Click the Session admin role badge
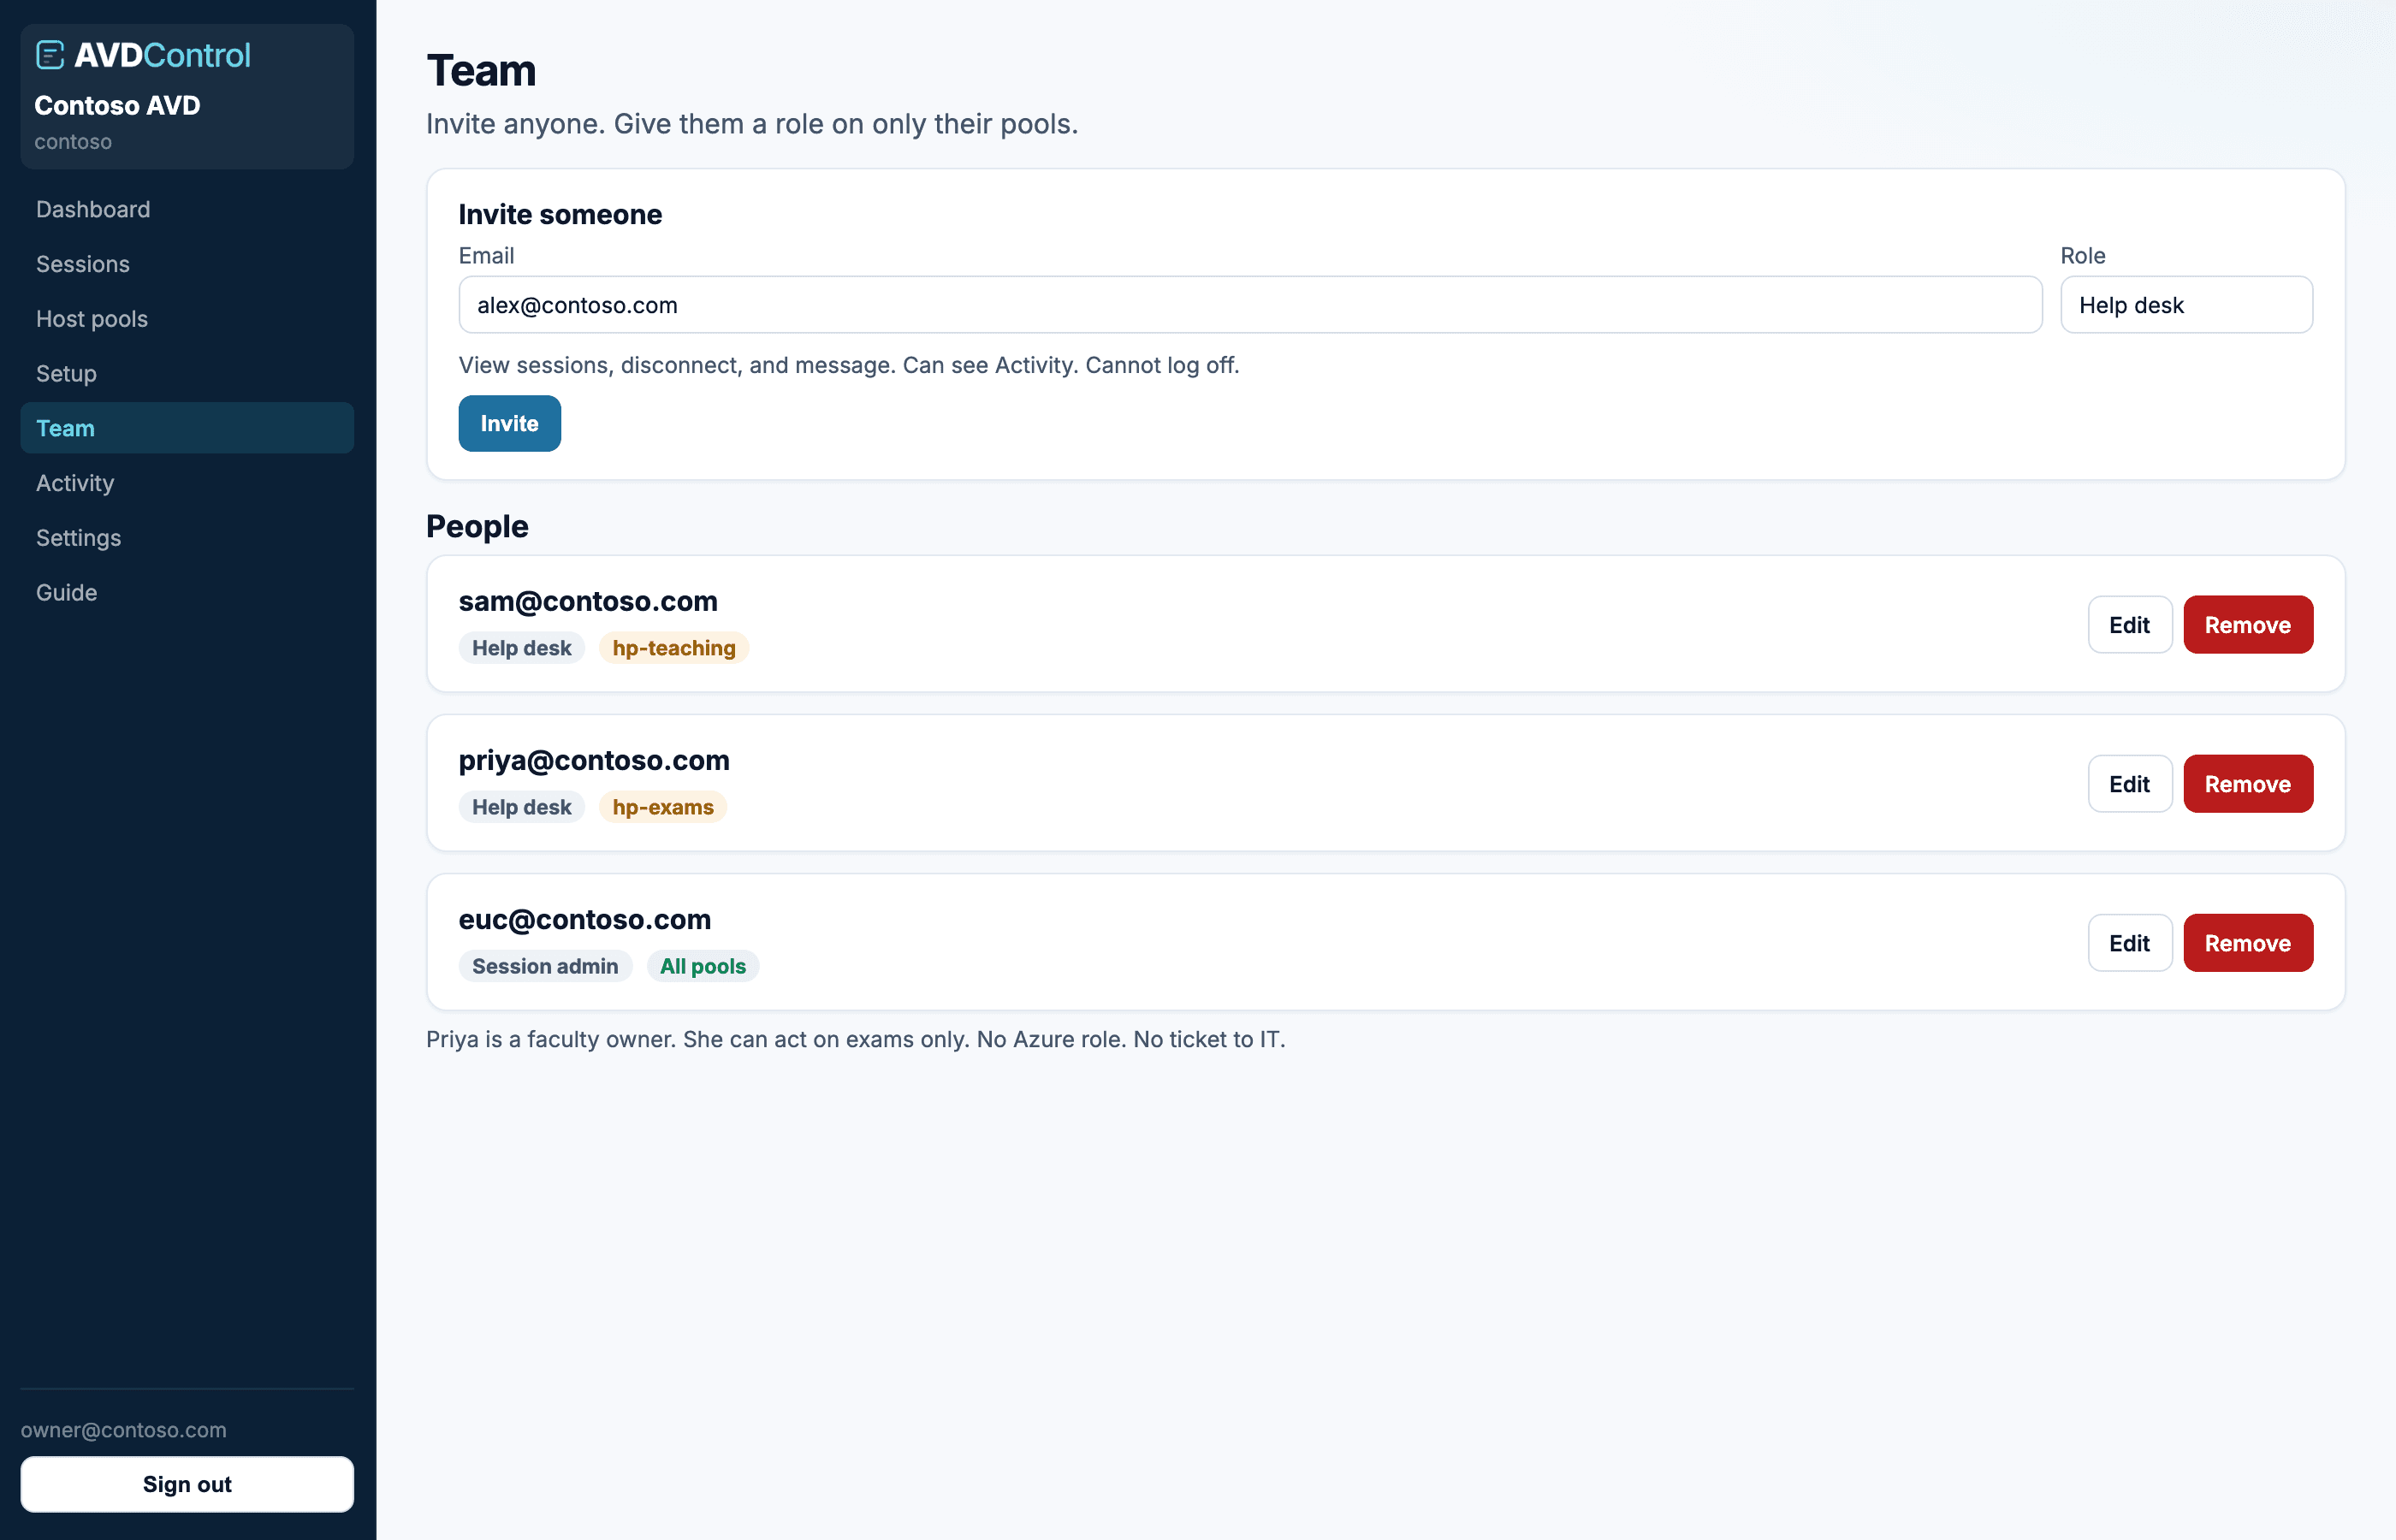Viewport: 2396px width, 1540px height. [x=545, y=966]
